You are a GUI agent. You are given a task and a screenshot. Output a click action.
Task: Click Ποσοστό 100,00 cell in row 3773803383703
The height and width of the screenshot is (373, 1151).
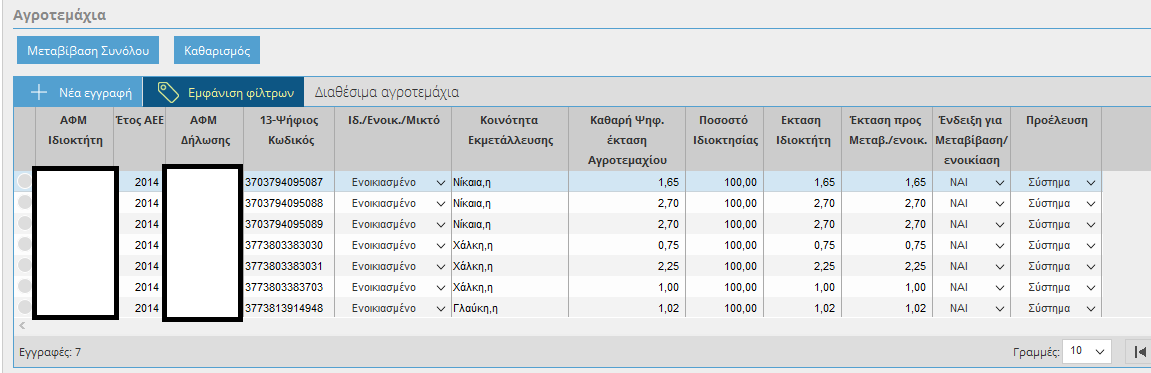tap(725, 287)
